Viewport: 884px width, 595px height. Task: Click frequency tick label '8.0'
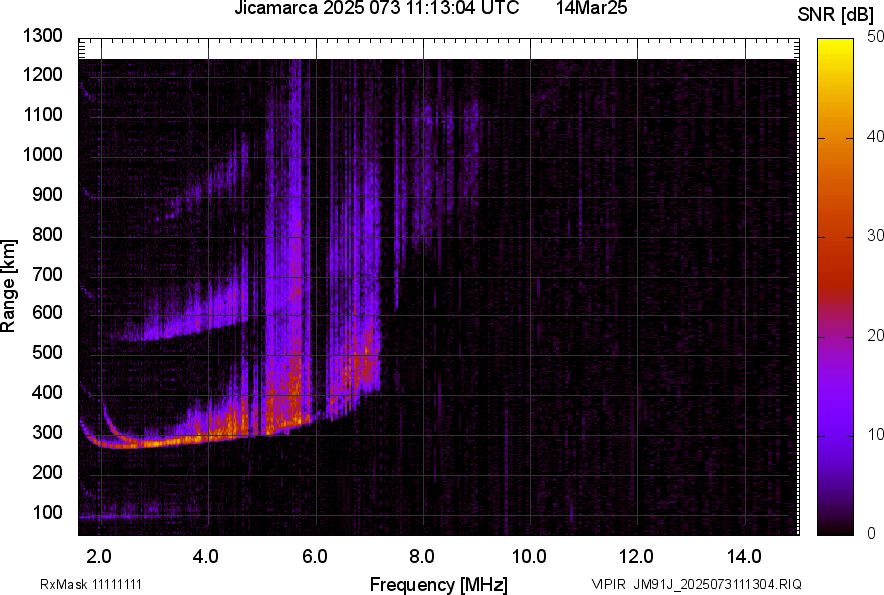coord(422,557)
